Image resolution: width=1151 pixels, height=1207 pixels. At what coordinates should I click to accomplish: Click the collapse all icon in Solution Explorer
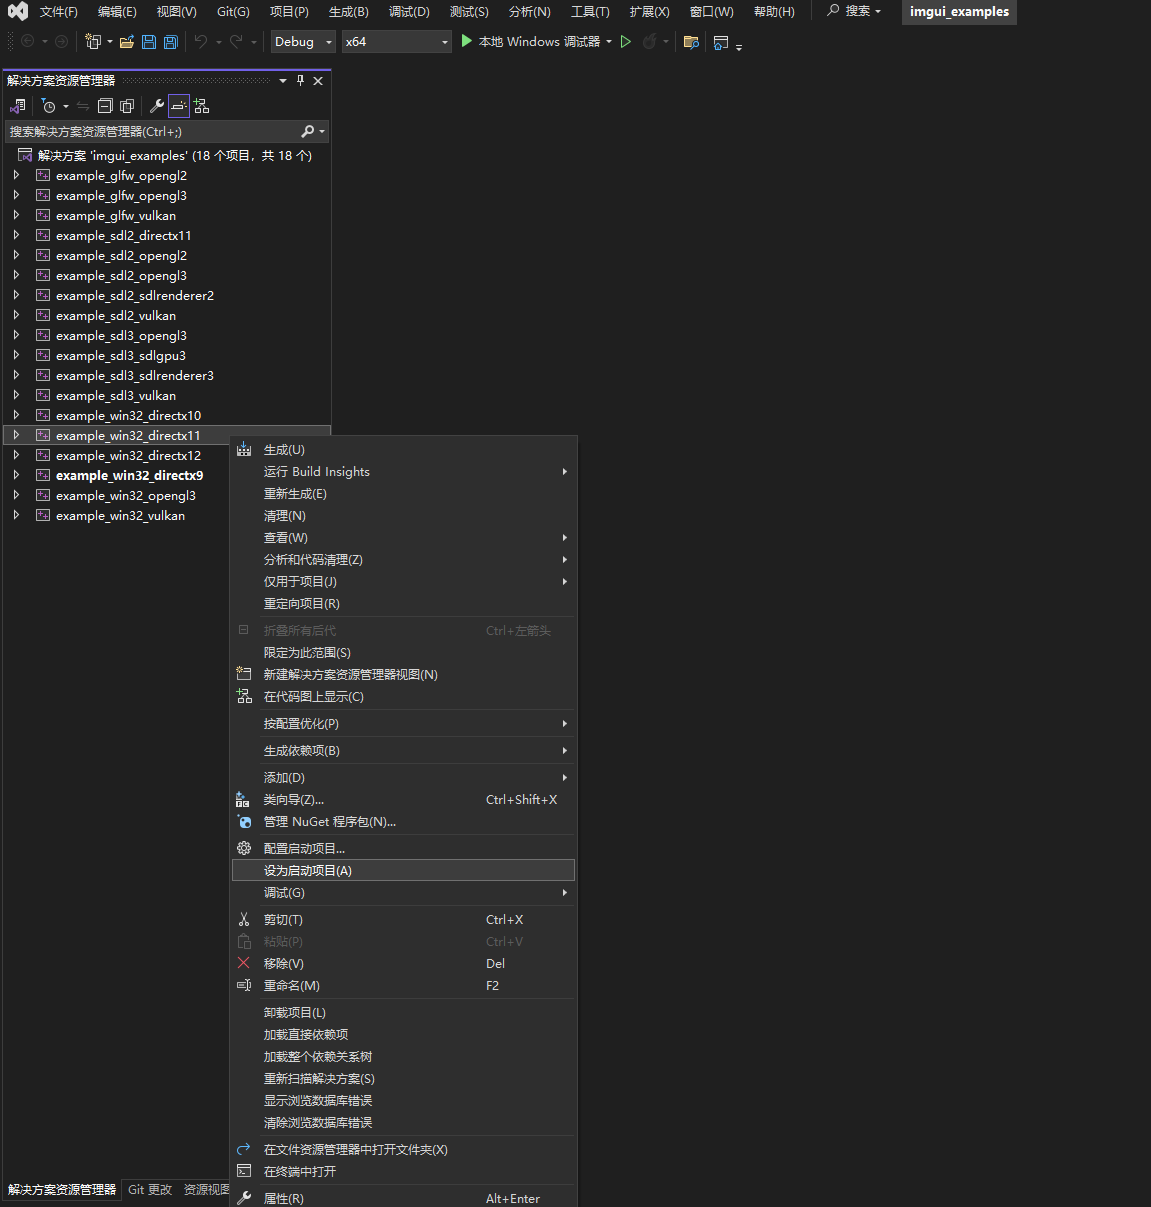(105, 106)
